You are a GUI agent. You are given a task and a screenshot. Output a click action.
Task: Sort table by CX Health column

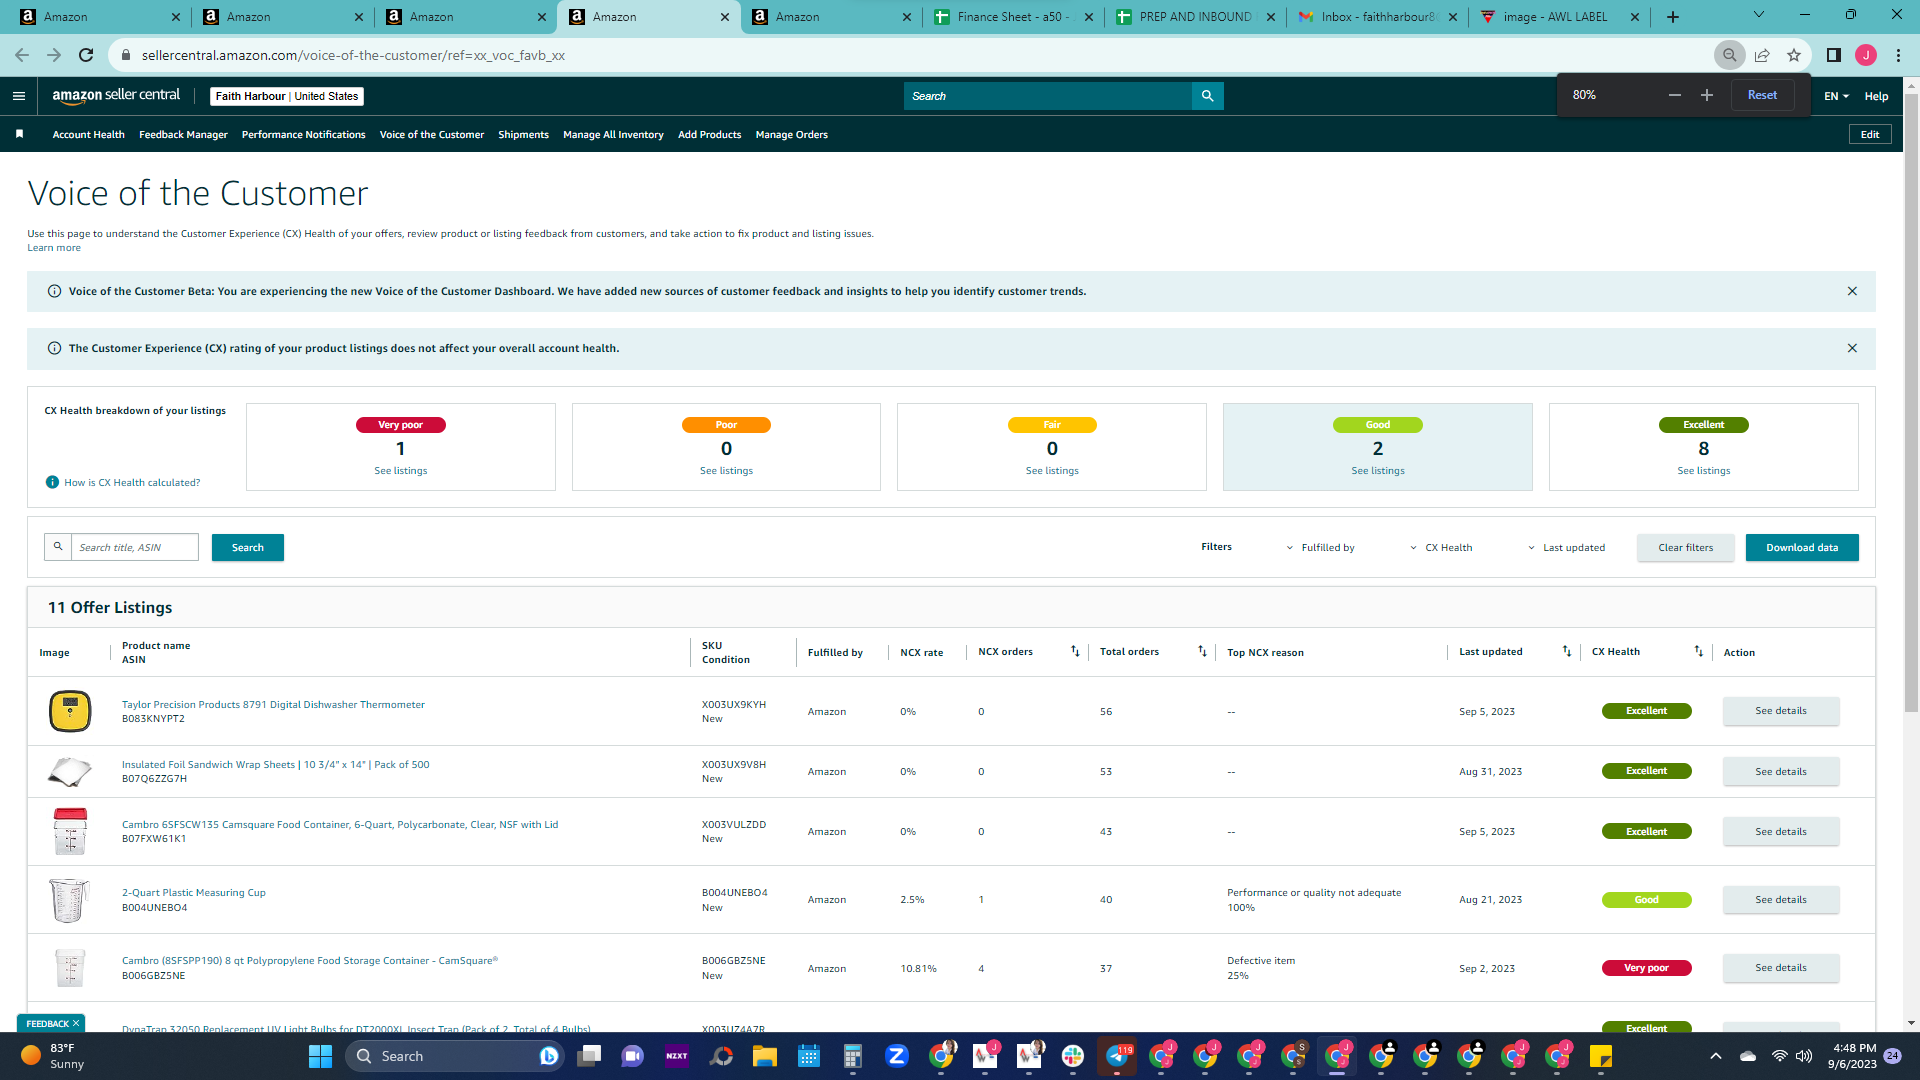pos(1698,651)
